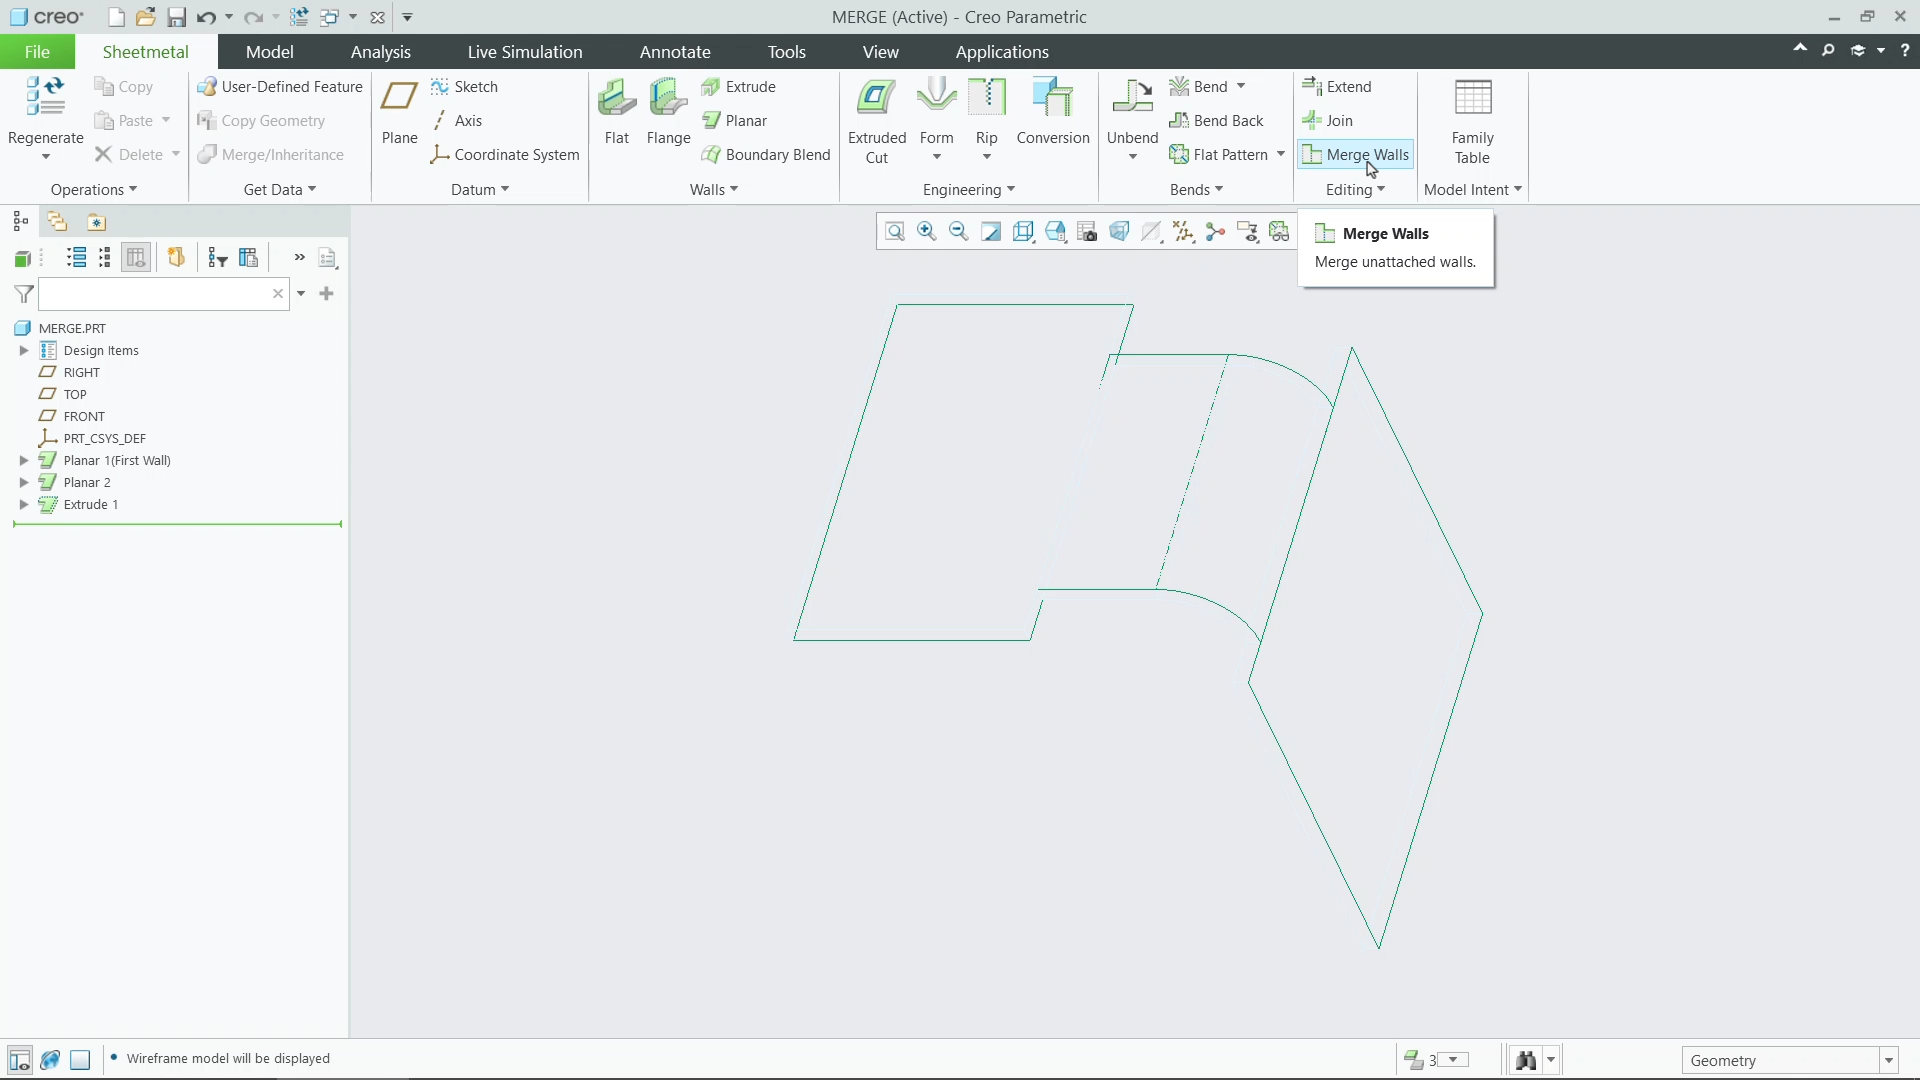1920x1080 pixels.
Task: Click the Join editing tool
Action: click(x=1328, y=121)
